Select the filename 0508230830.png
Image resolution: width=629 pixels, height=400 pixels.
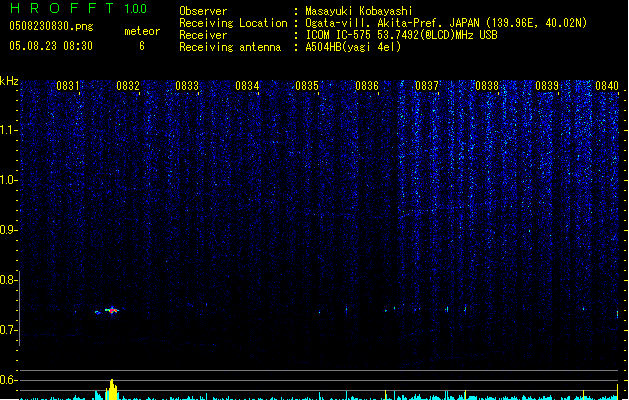coord(51,26)
